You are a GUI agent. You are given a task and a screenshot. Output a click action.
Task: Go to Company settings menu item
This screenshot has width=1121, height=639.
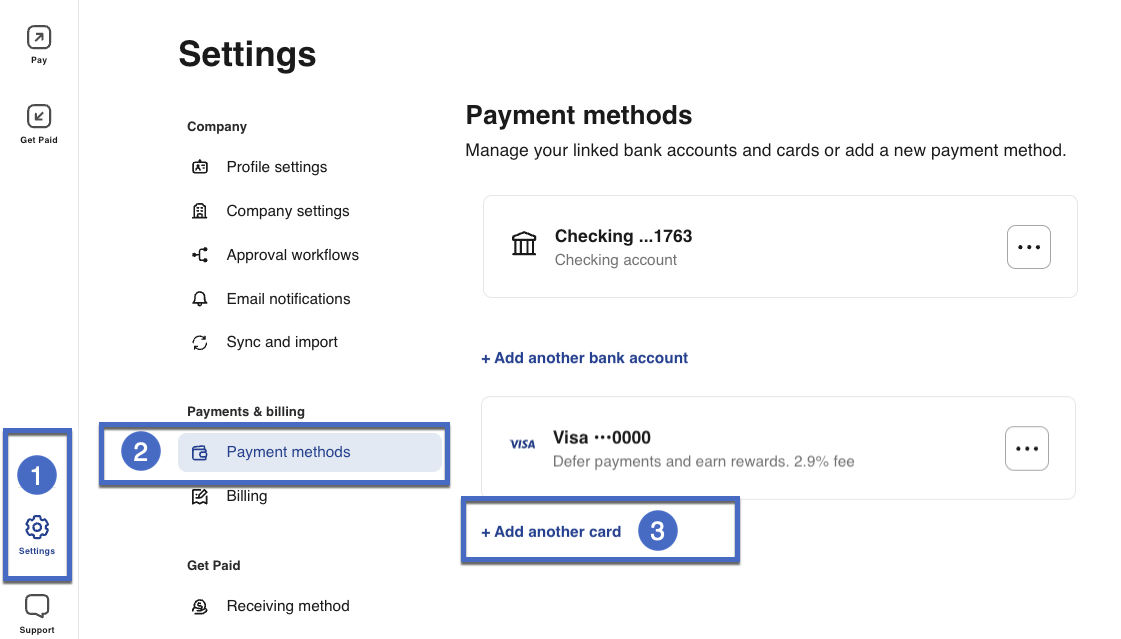(x=288, y=211)
